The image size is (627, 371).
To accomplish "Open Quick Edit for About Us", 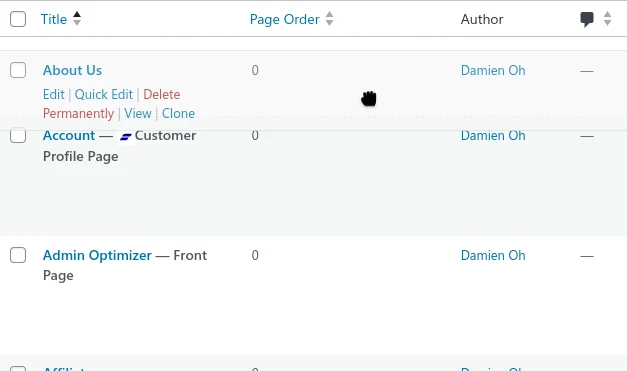I will (x=104, y=94).
